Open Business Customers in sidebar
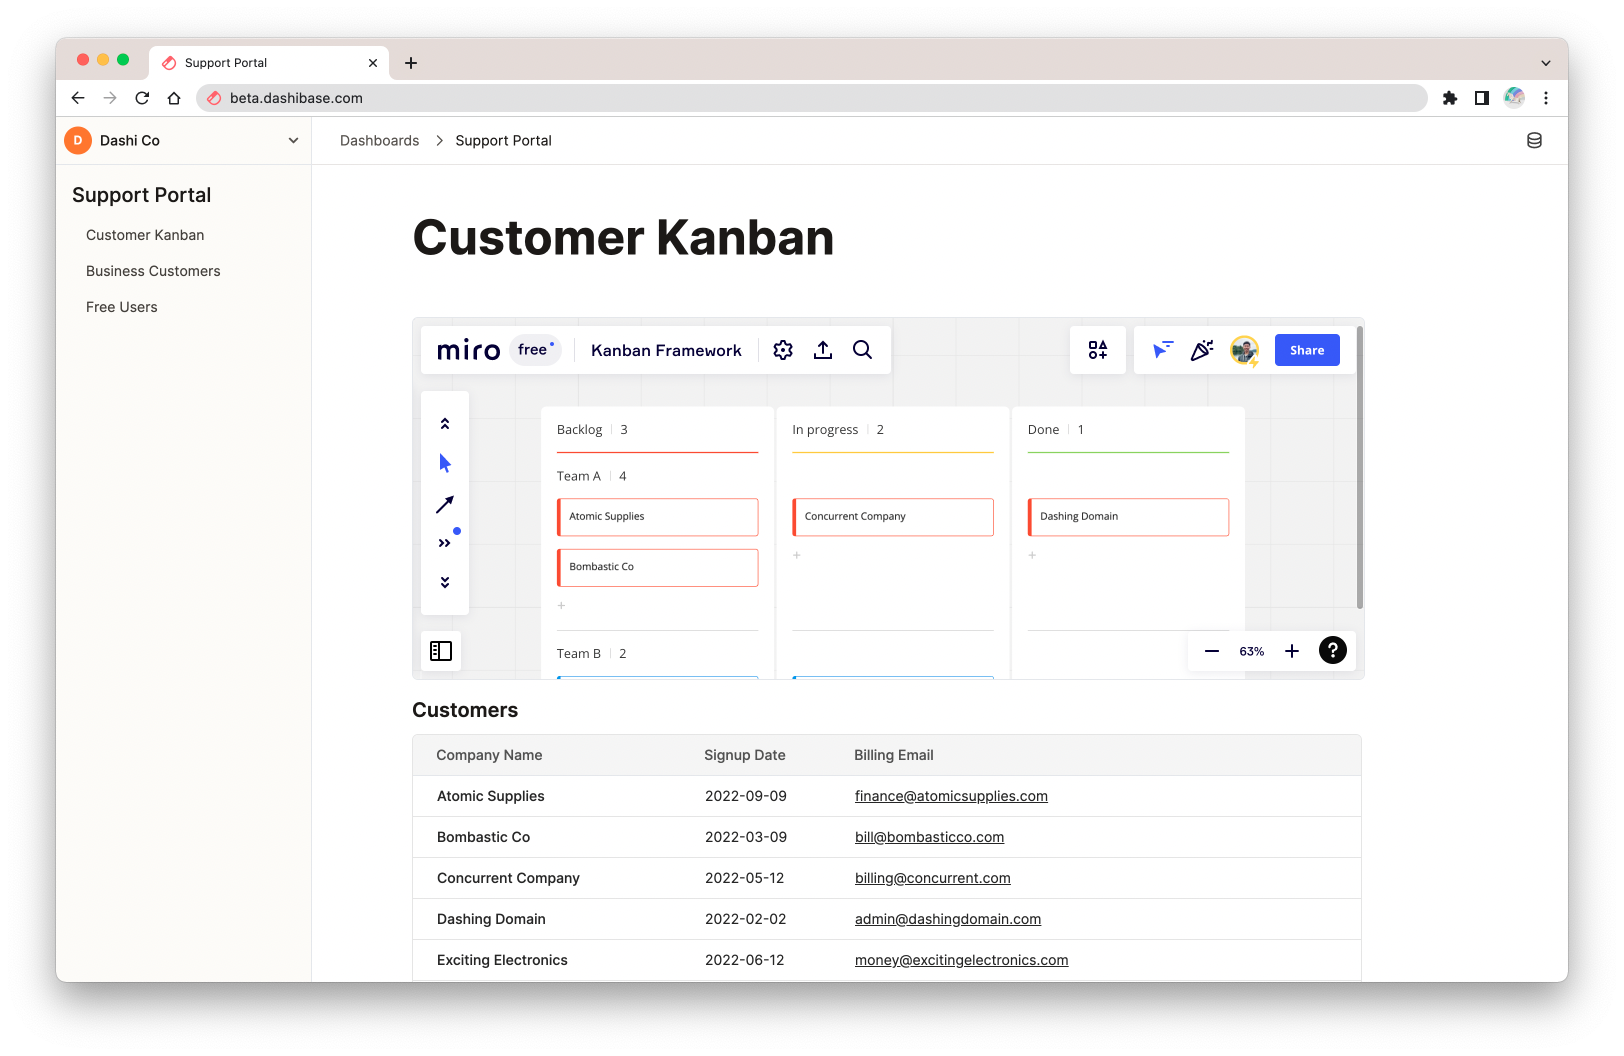 pyautogui.click(x=153, y=271)
